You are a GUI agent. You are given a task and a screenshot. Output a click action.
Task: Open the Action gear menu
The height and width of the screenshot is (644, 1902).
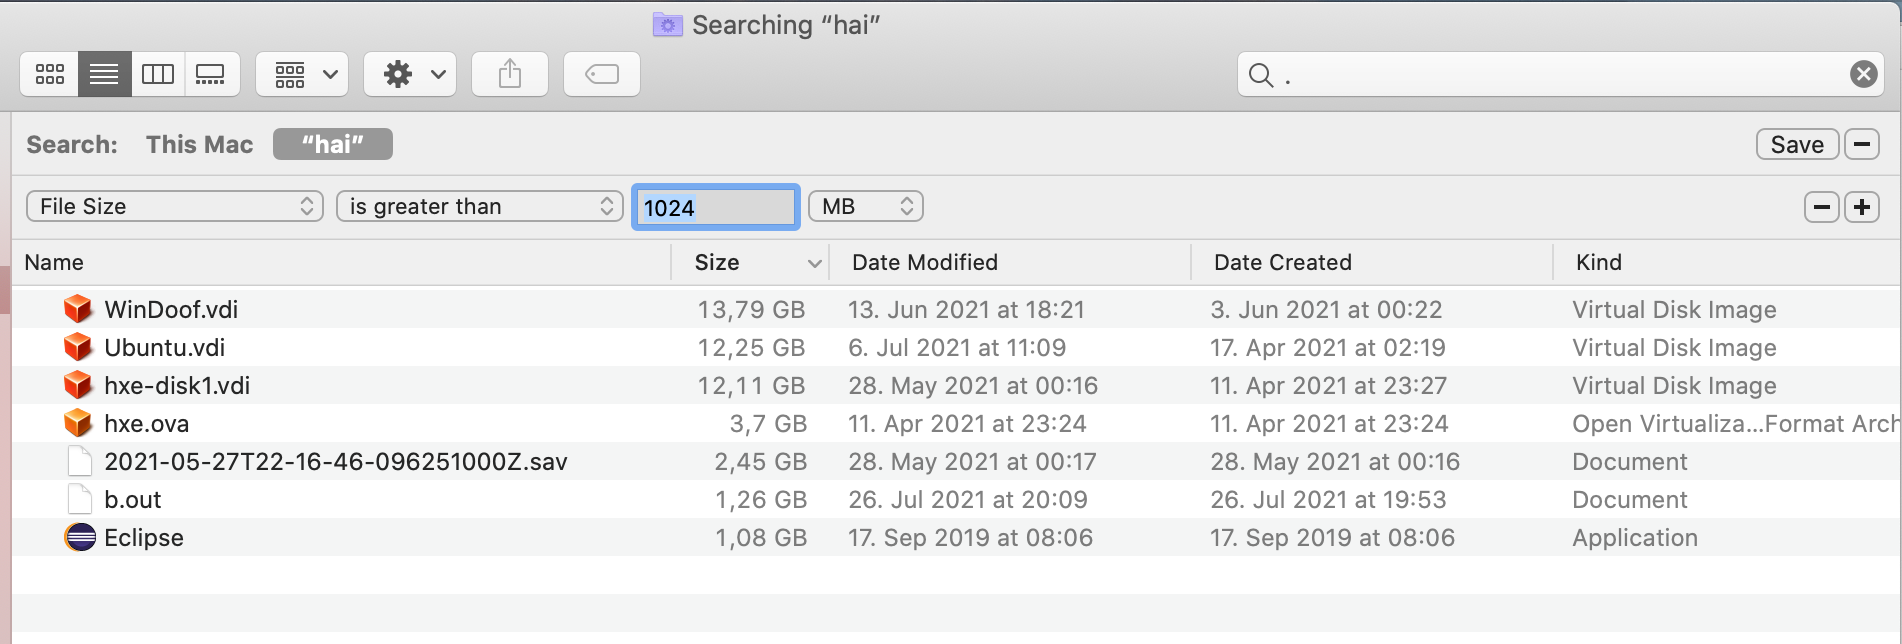point(410,74)
